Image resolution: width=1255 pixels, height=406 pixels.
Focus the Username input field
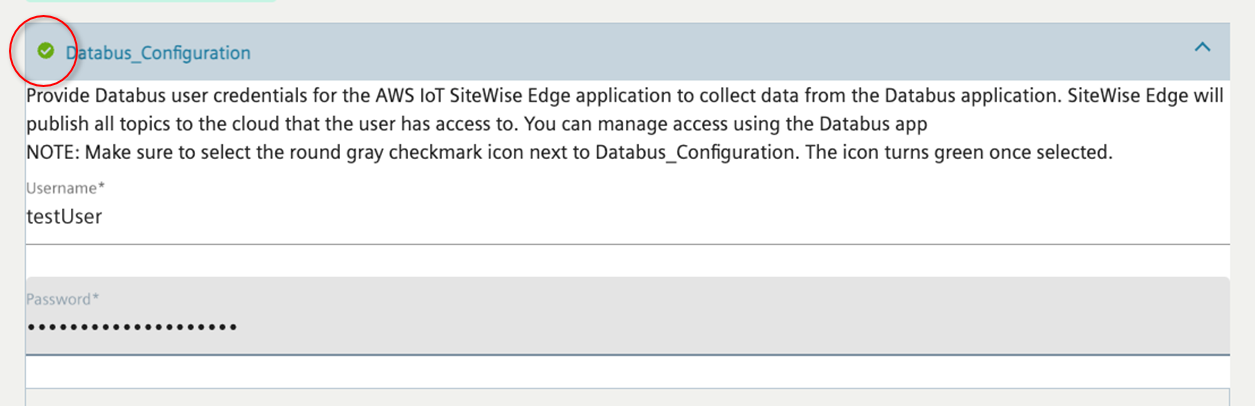click(x=600, y=216)
